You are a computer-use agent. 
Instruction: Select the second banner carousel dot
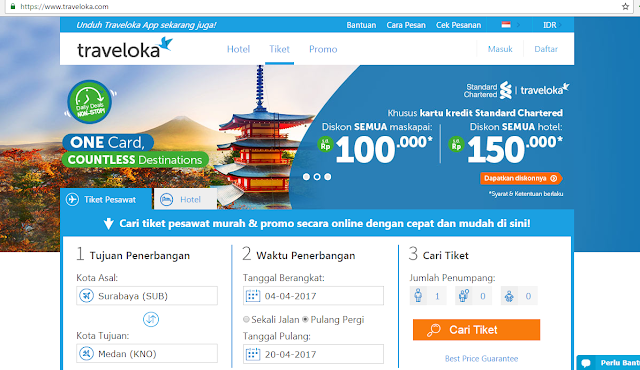[317, 177]
